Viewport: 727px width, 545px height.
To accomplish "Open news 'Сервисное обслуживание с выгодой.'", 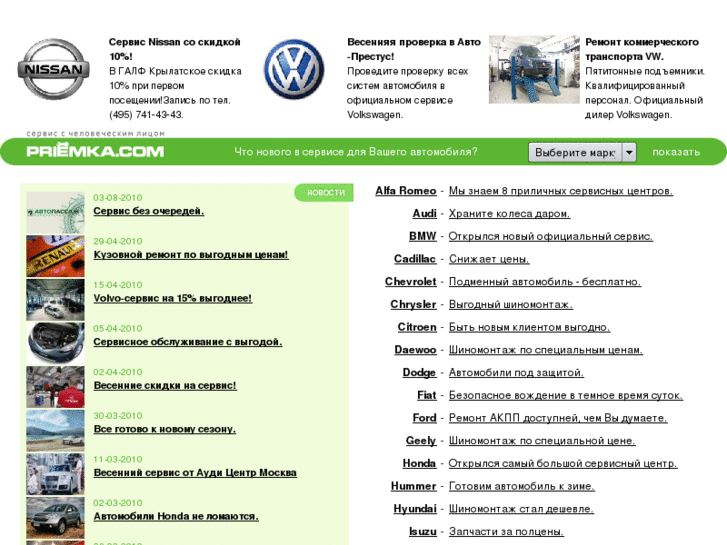I will pos(188,342).
